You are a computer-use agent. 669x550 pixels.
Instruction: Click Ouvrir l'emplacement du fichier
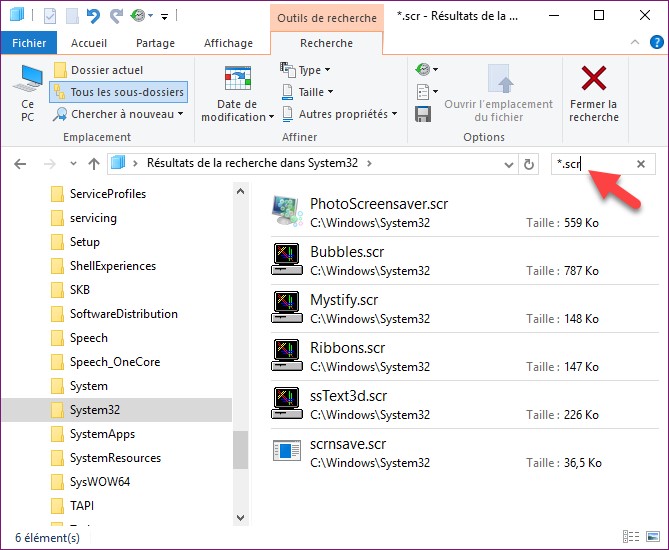coord(498,93)
